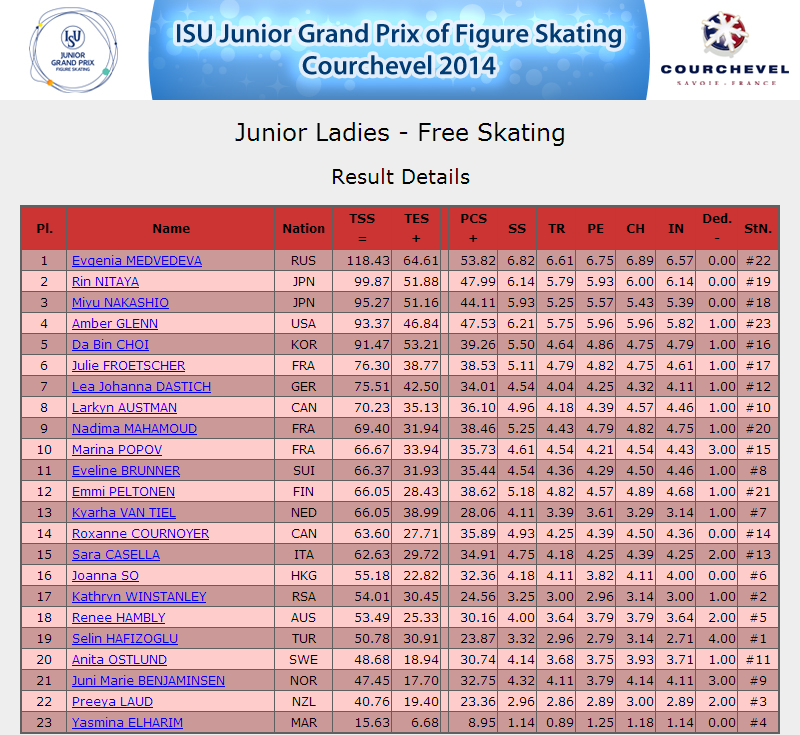Open Selin HAFIZOGLU's result link
The width and height of the screenshot is (800, 735).
coord(124,639)
